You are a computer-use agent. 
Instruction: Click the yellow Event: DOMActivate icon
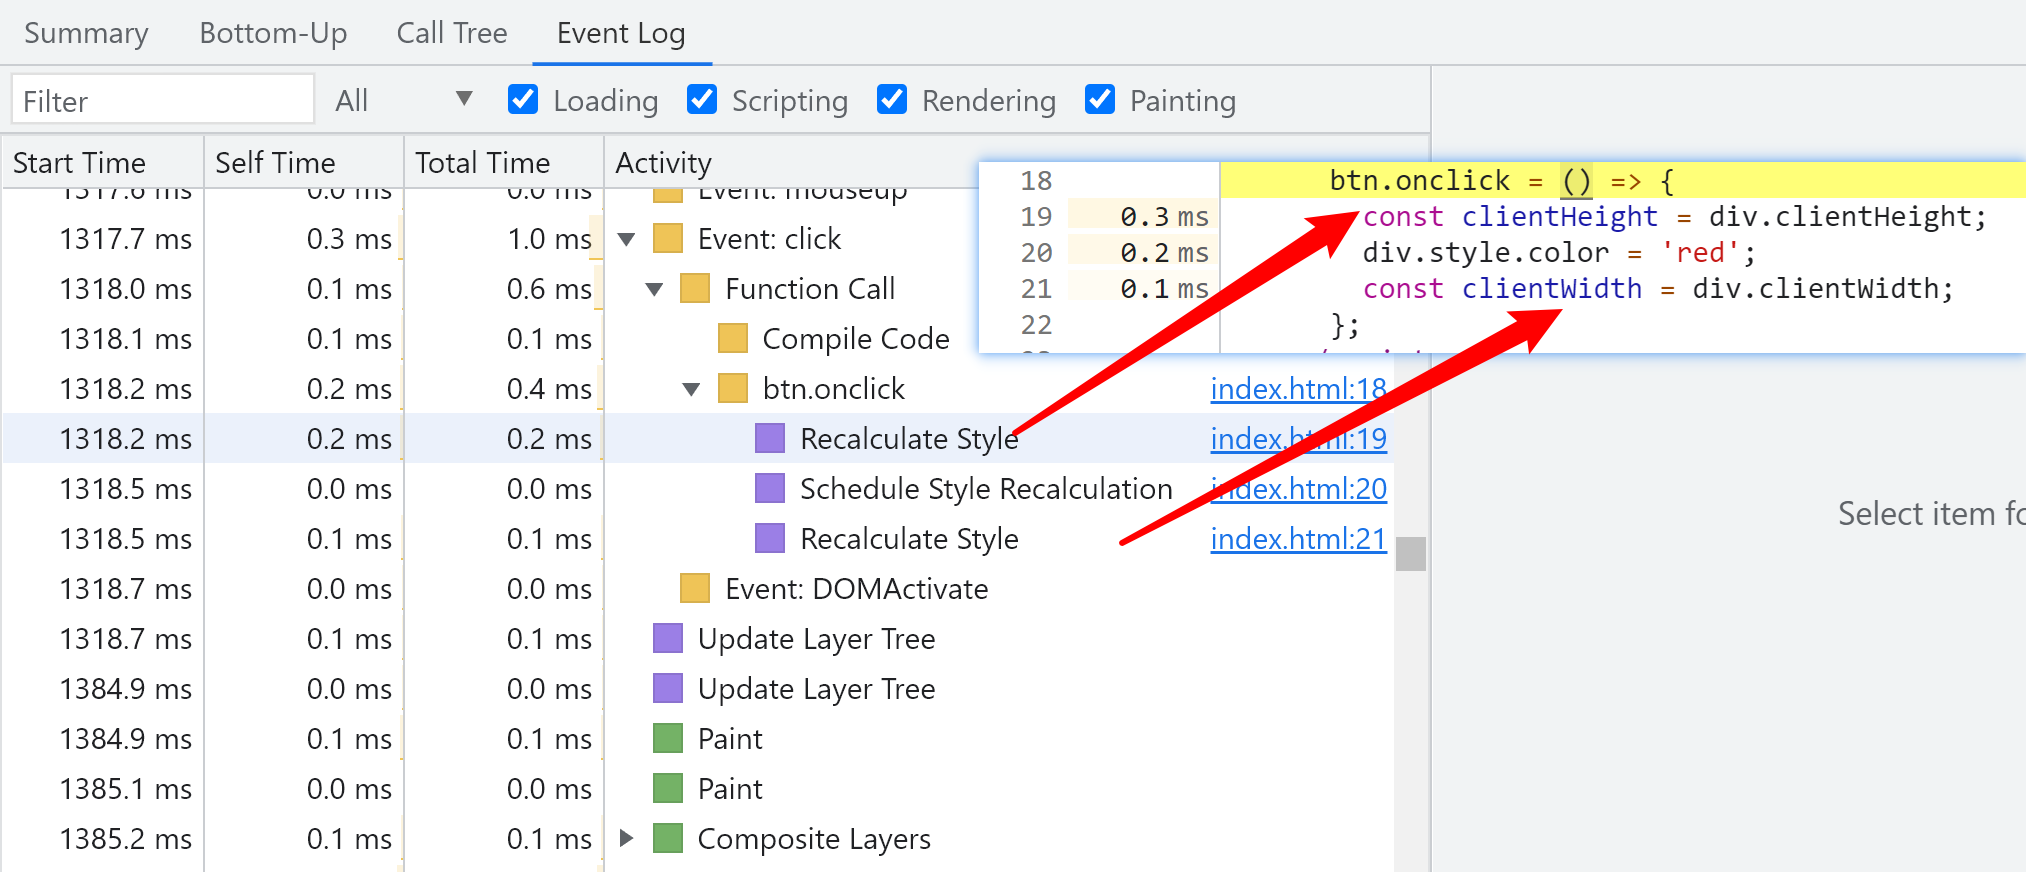695,589
